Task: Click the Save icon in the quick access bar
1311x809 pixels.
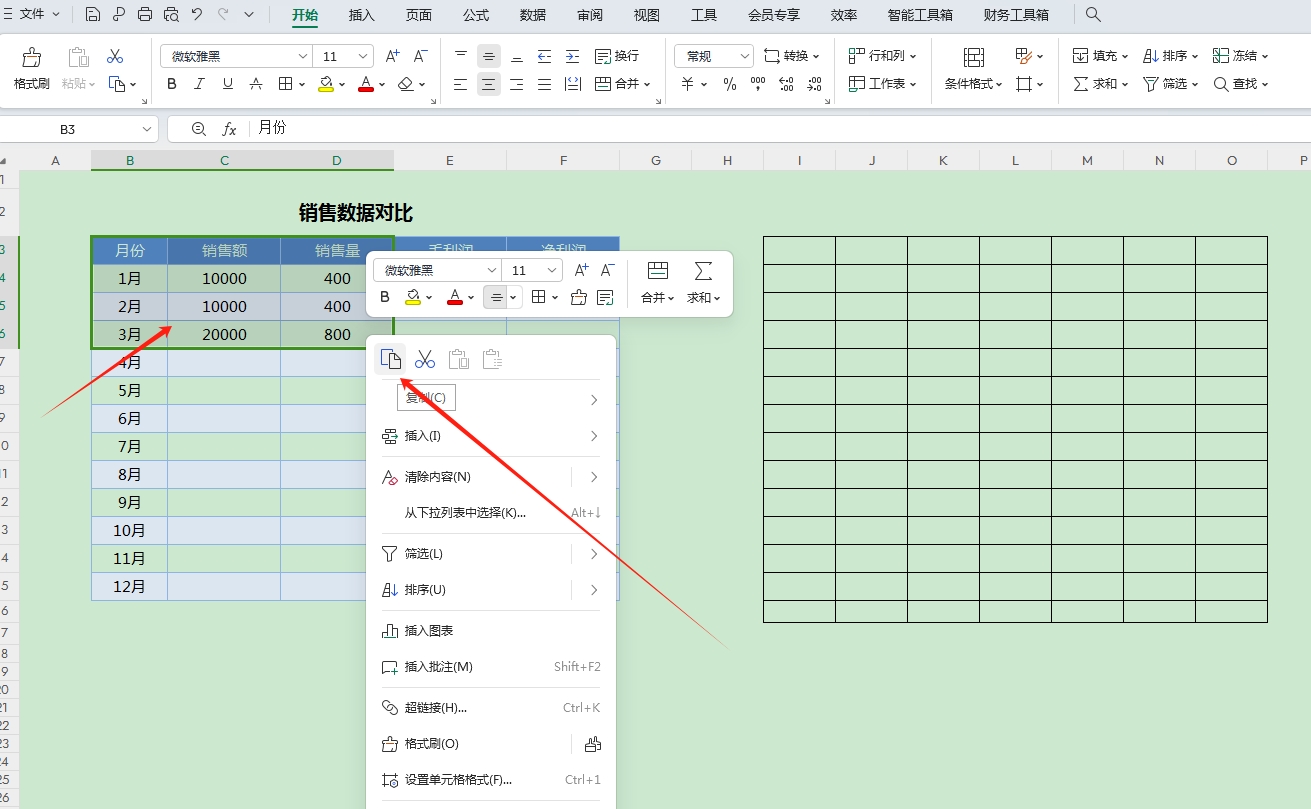Action: 93,14
